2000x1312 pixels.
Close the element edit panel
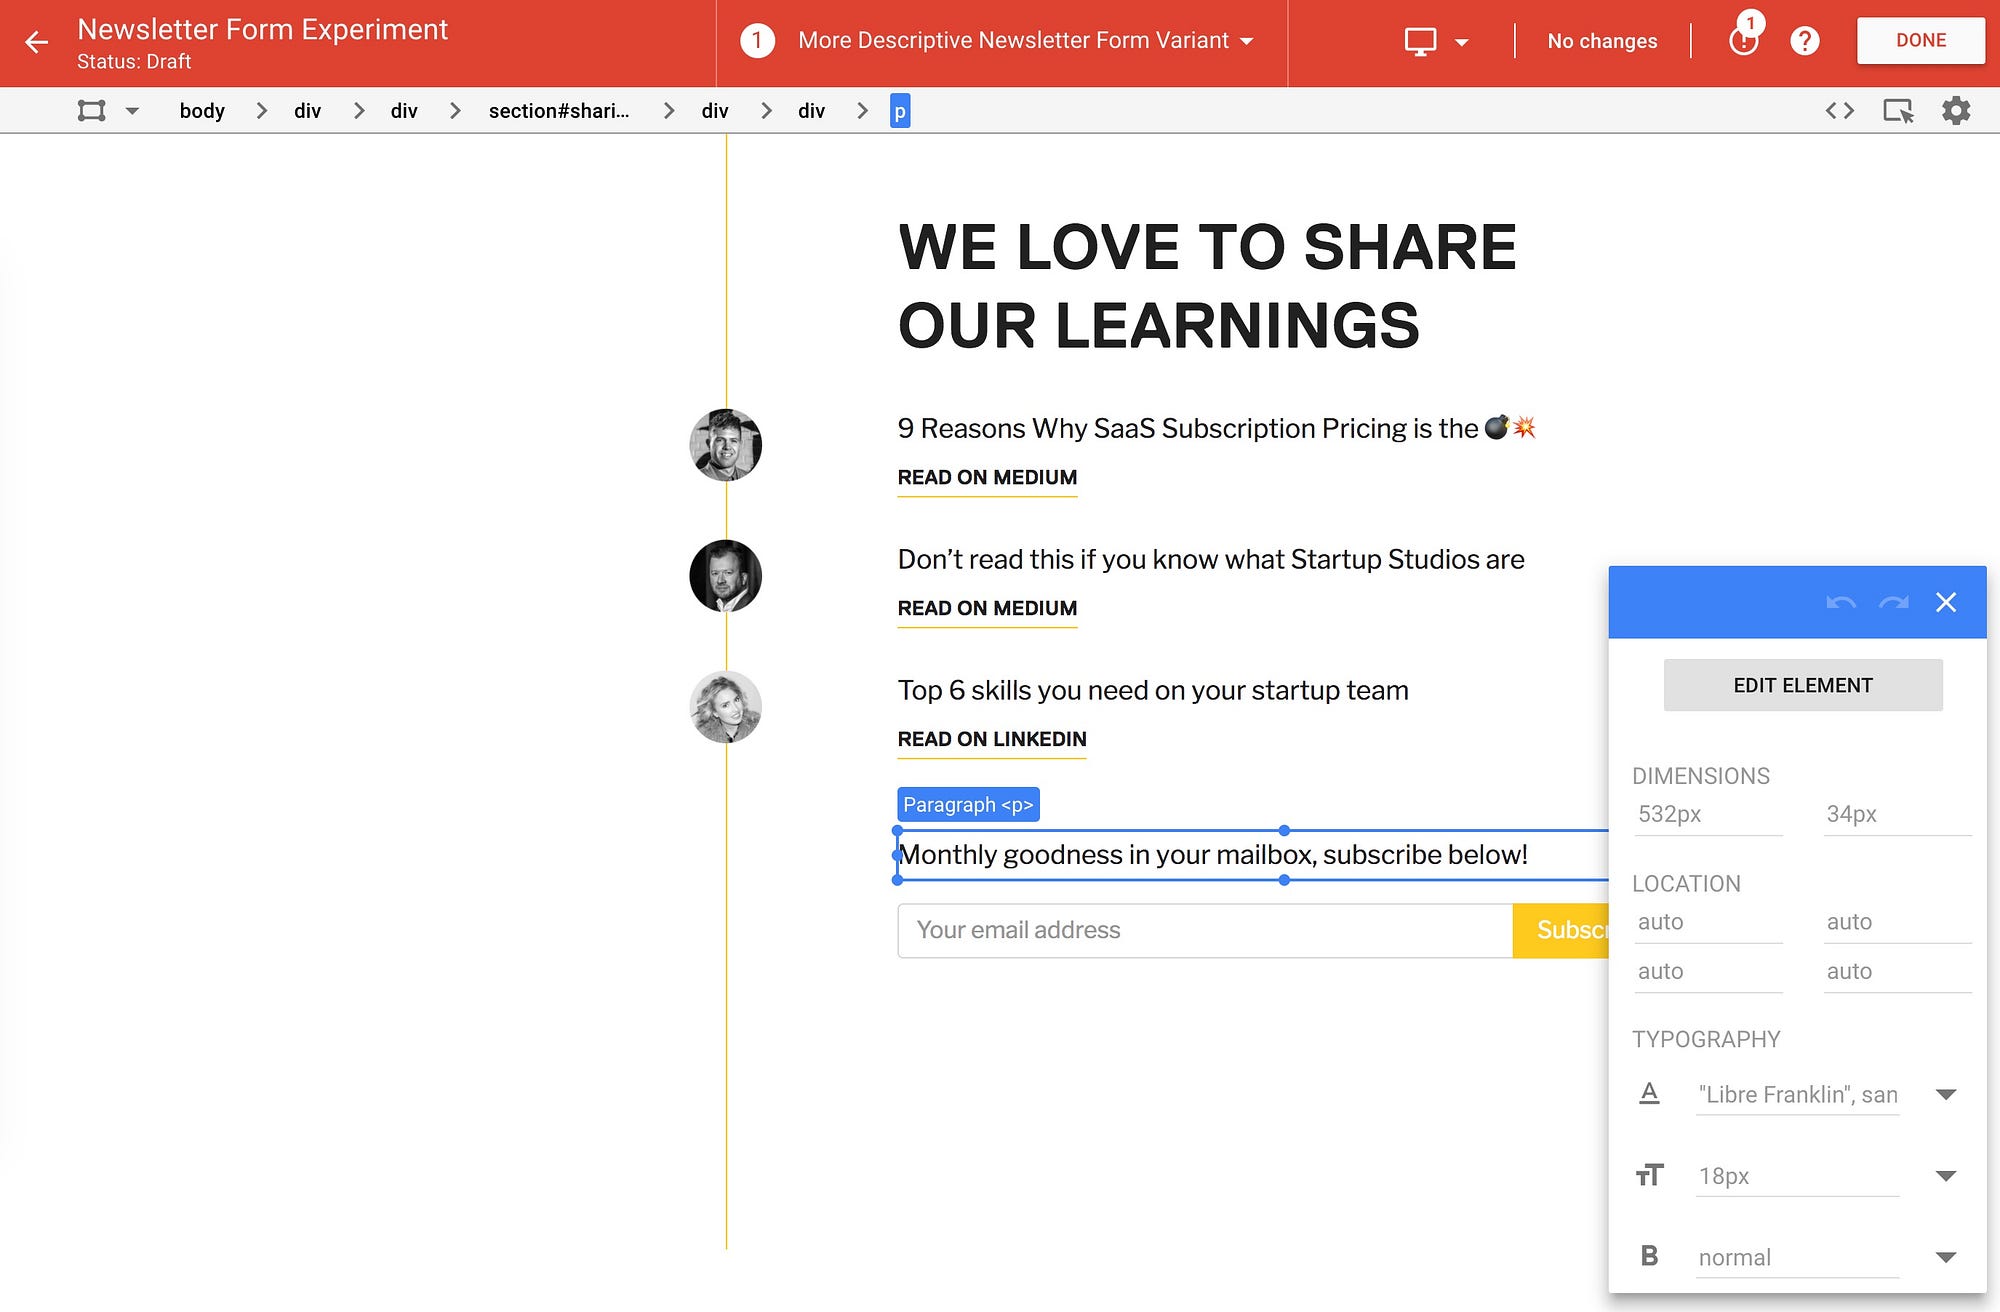click(1945, 602)
